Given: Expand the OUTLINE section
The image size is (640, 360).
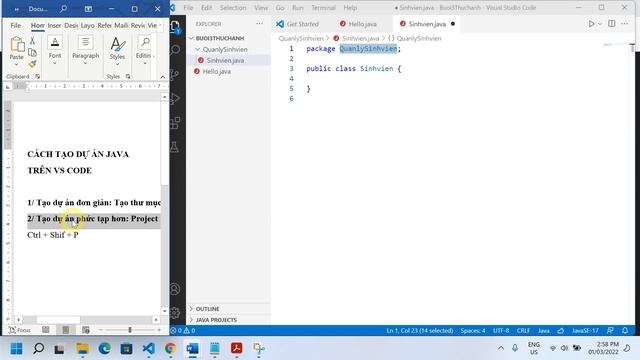Looking at the screenshot, I should (x=228, y=309).
